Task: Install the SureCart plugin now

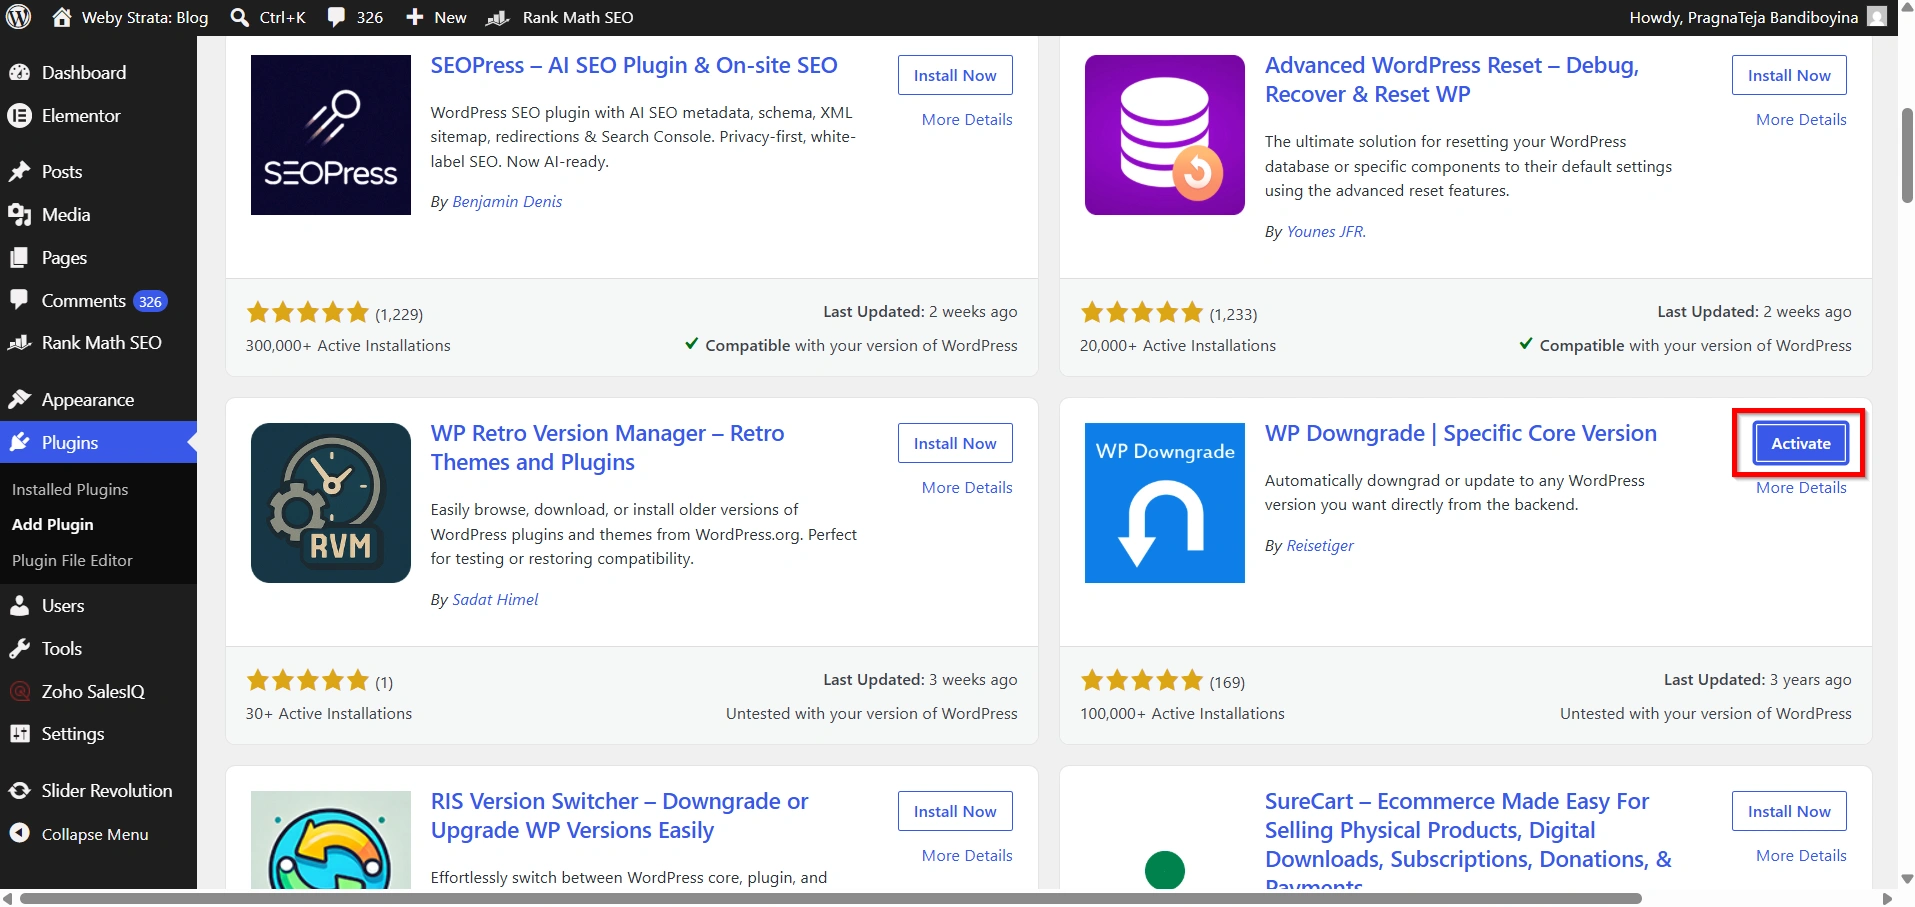Action: 1789,811
